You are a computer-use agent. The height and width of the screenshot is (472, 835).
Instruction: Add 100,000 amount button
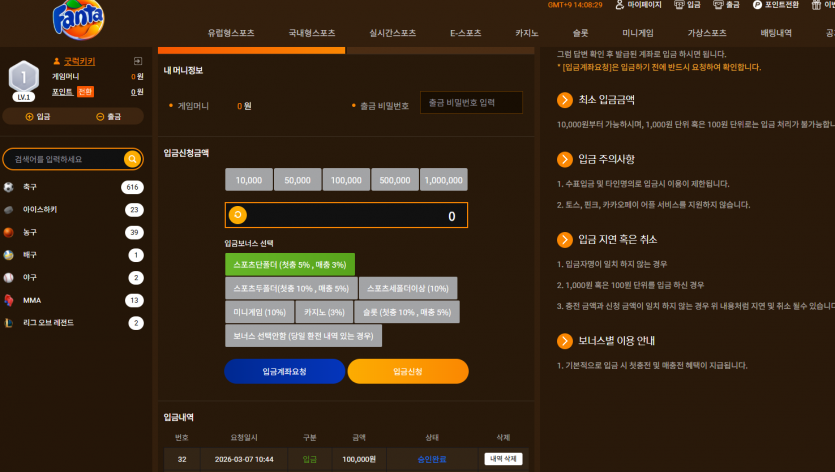tap(346, 180)
